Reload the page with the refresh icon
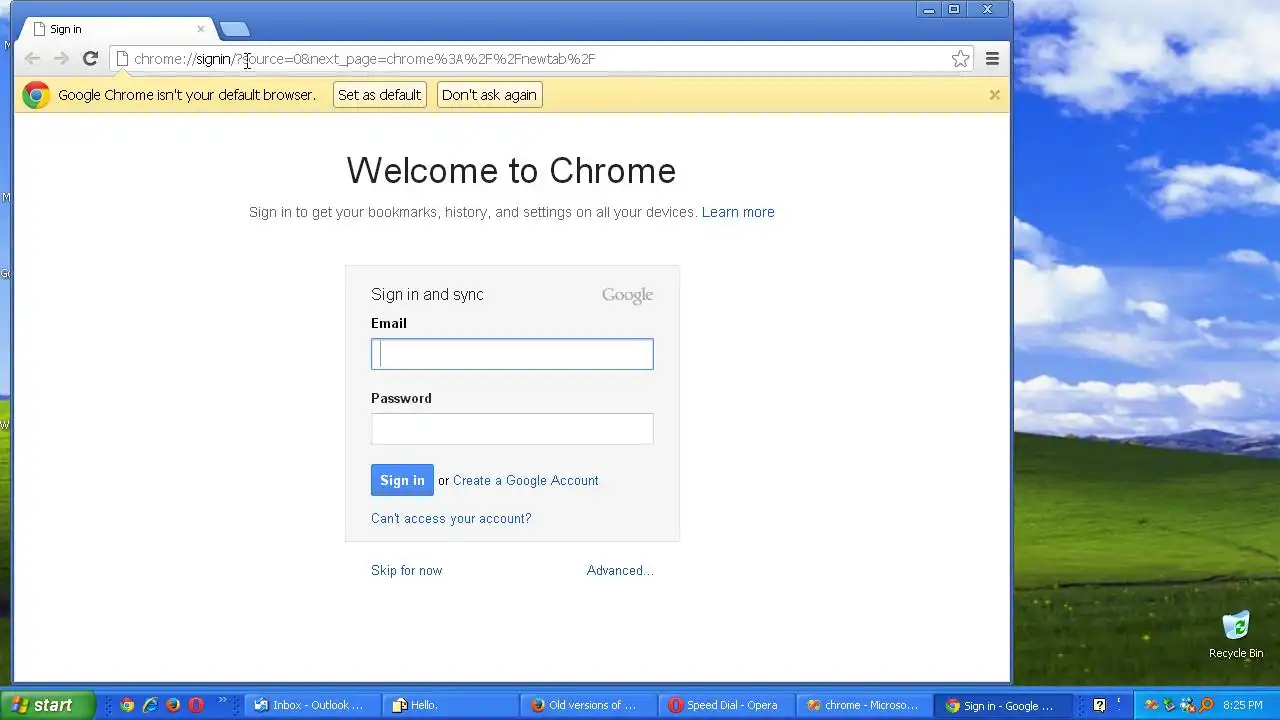This screenshot has width=1280, height=720. click(x=90, y=59)
